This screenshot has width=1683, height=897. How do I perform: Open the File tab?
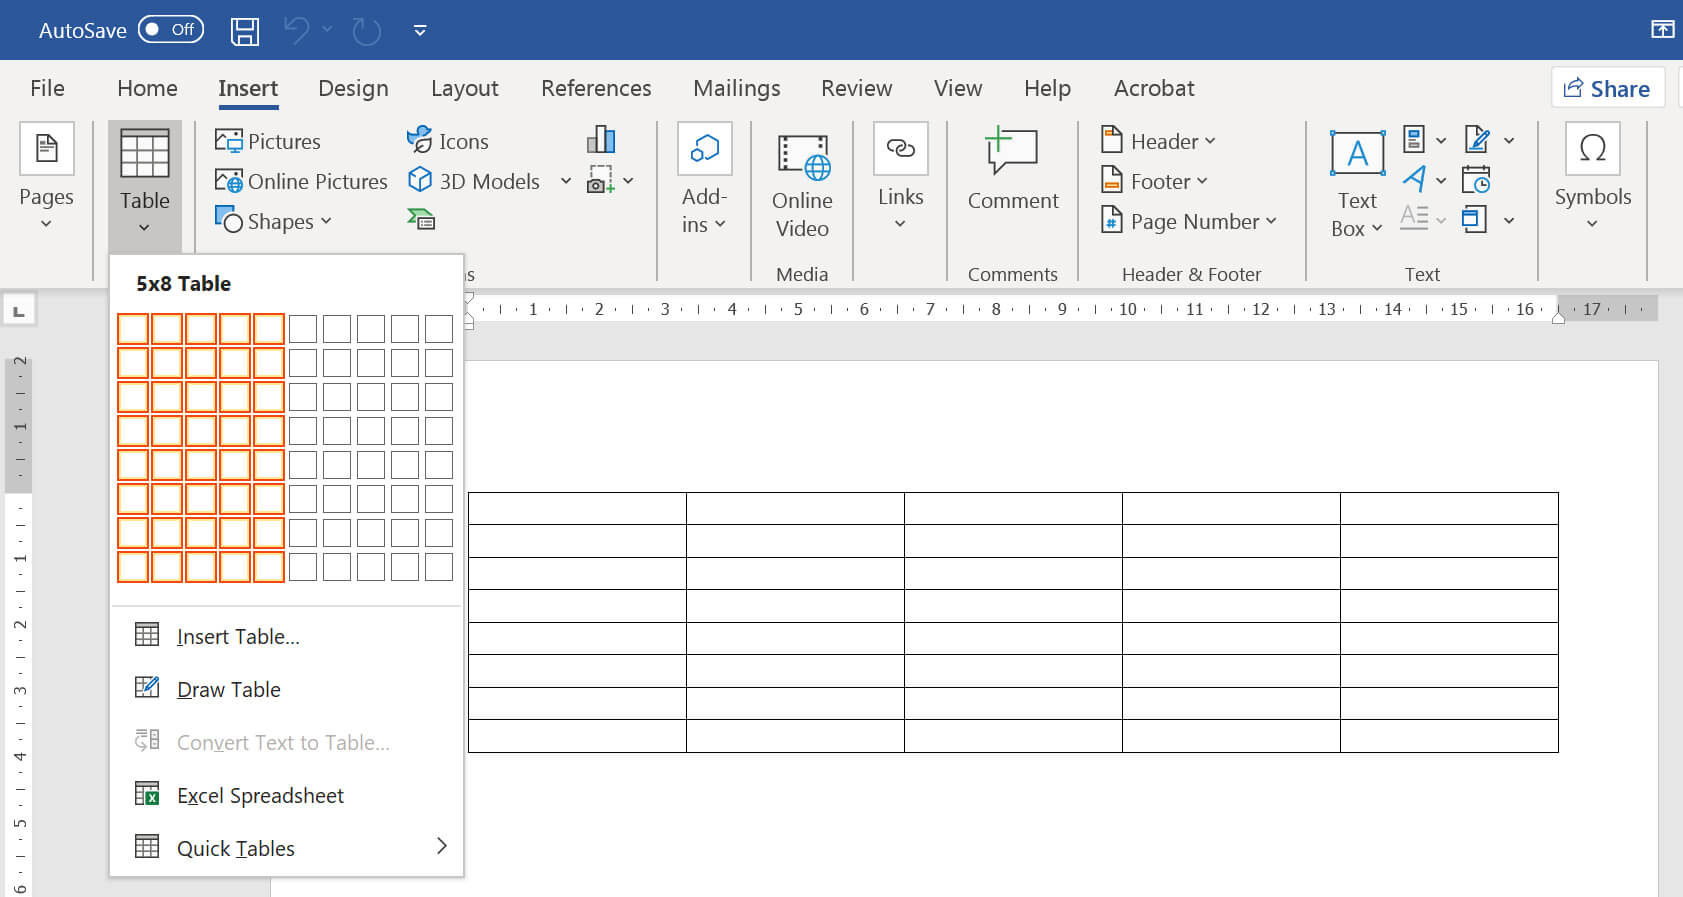(x=47, y=88)
